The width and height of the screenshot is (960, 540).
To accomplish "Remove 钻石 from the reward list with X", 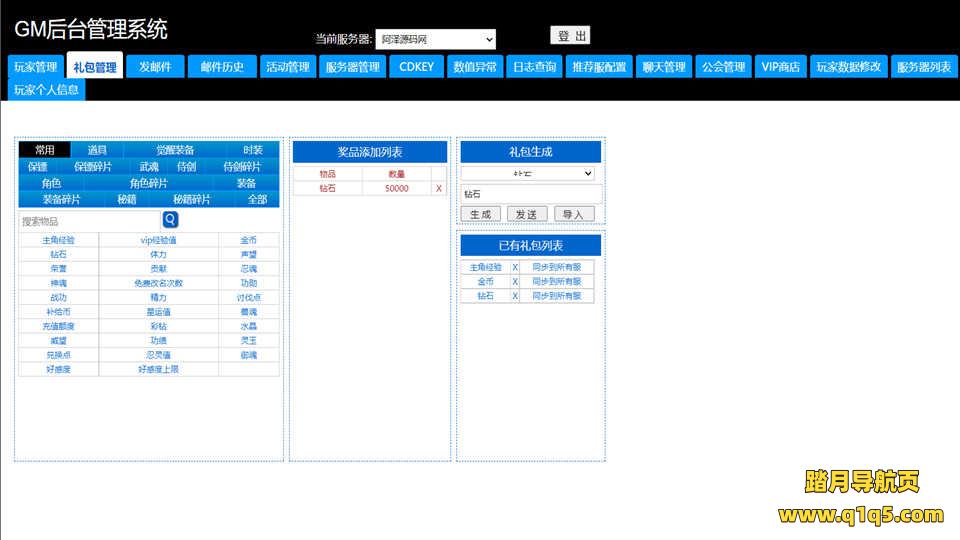I will click(x=438, y=188).
